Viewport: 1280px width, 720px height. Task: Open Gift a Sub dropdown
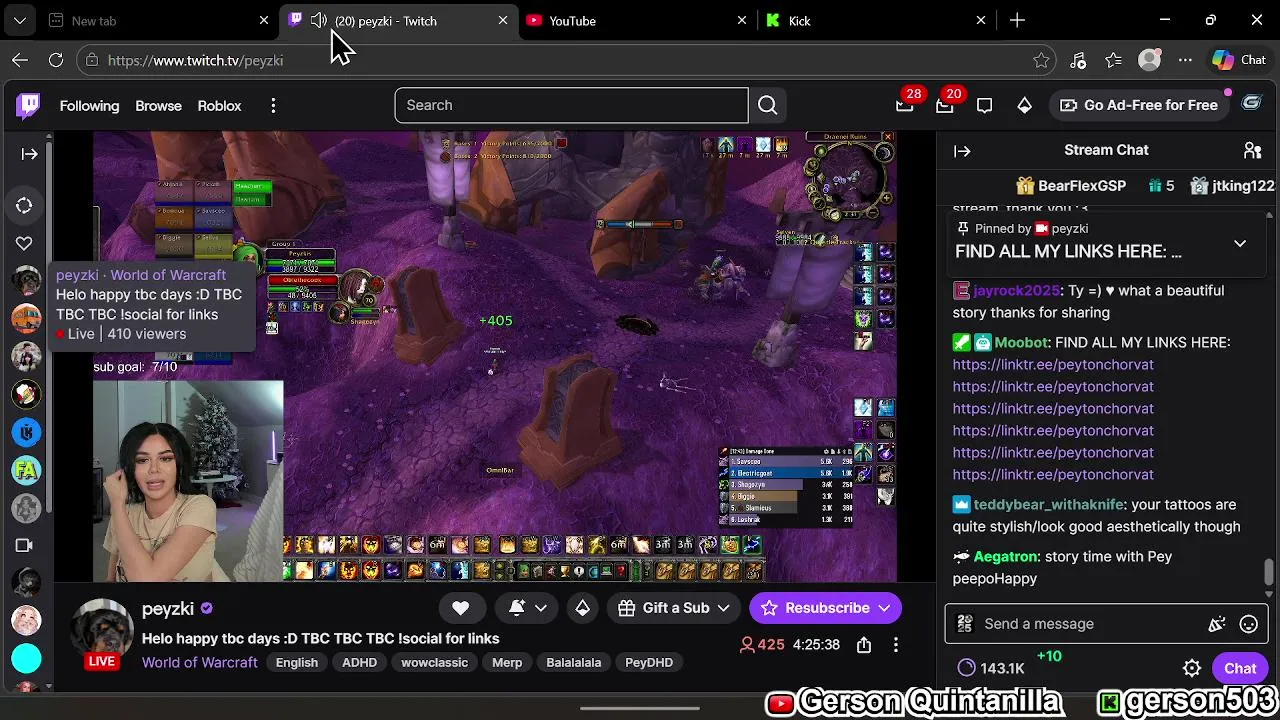pos(674,608)
